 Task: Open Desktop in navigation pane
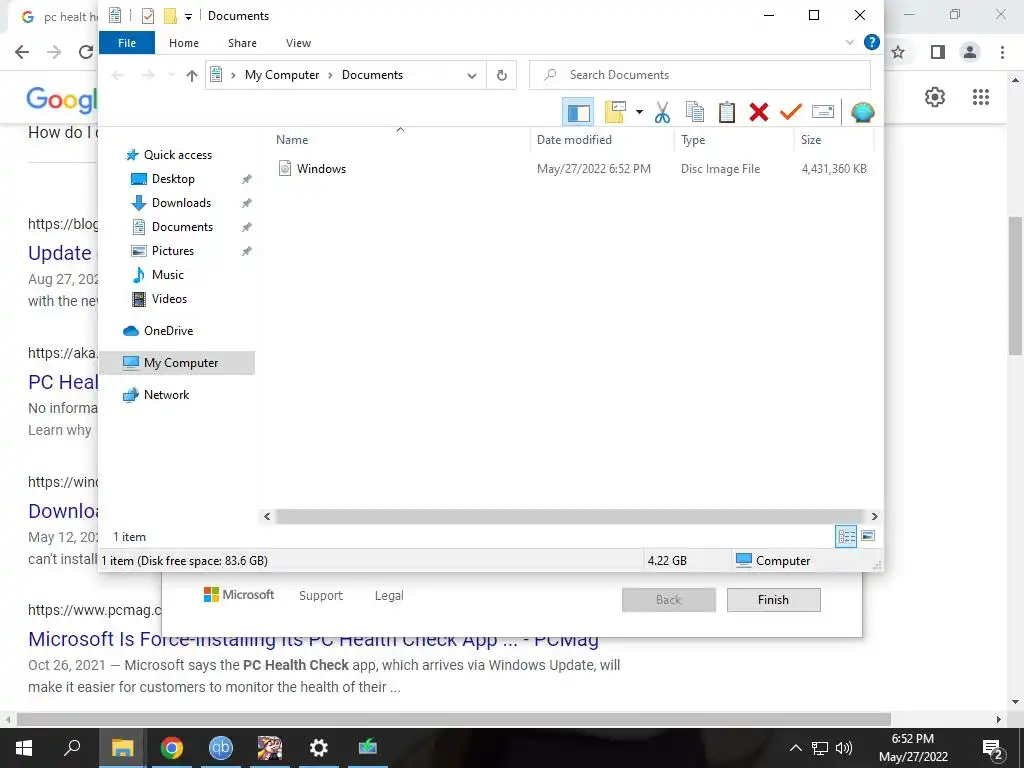173,179
